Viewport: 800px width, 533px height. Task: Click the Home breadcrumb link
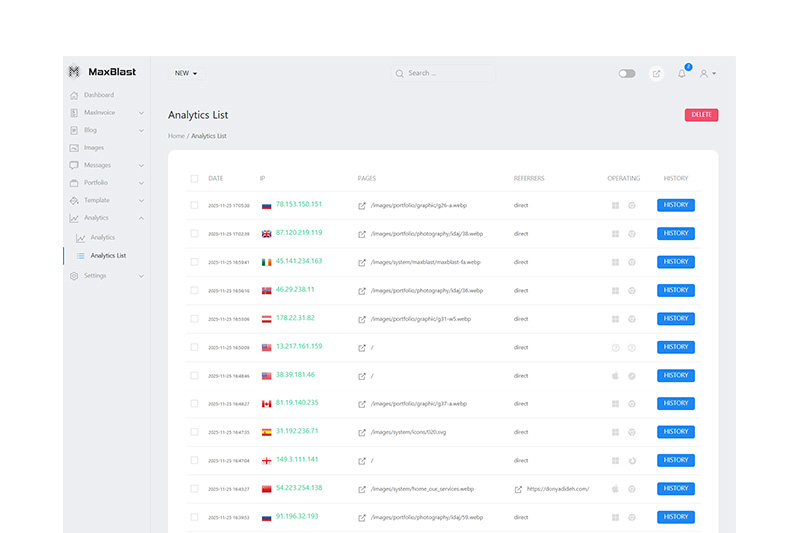[176, 136]
